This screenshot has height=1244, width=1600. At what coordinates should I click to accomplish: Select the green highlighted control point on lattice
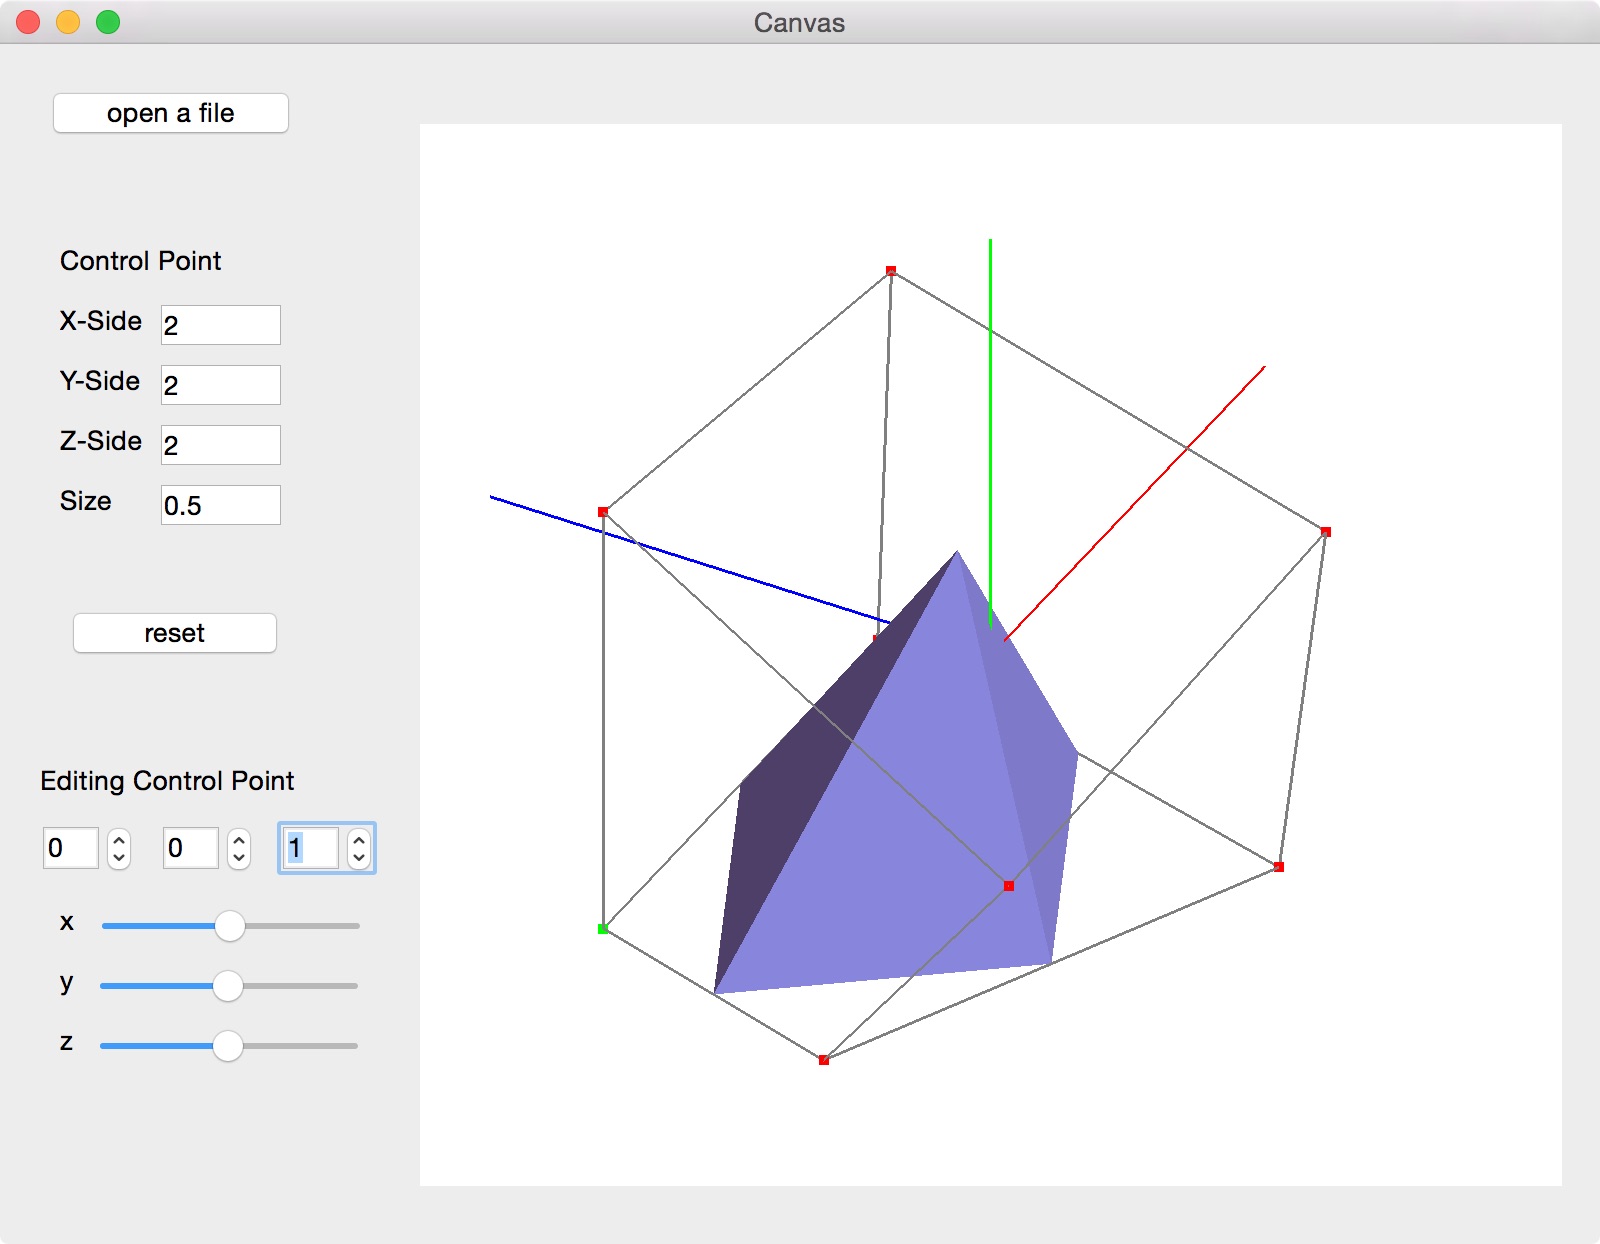pos(603,929)
